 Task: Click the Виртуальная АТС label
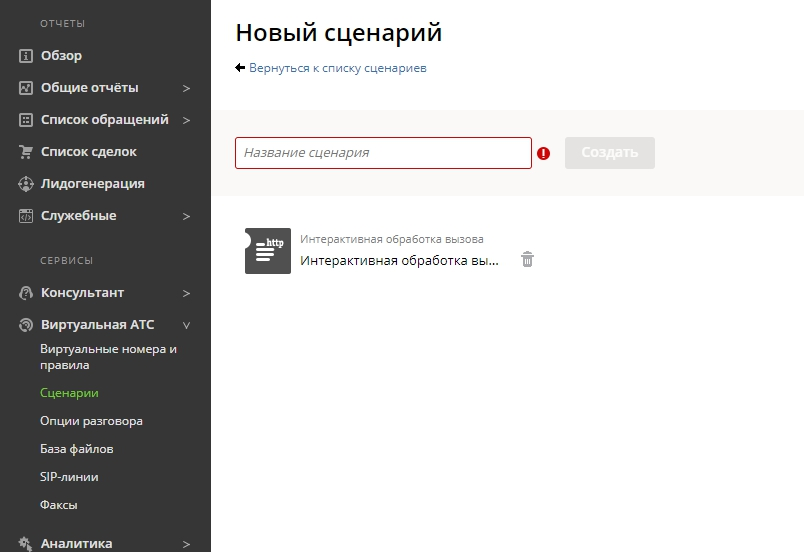[97, 324]
